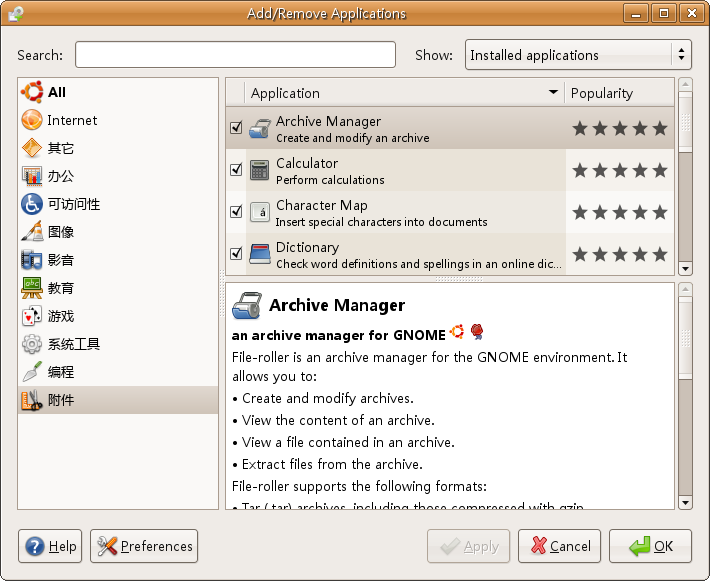This screenshot has width=710, height=581.
Task: Confirm with the OK button
Action: pos(650,546)
